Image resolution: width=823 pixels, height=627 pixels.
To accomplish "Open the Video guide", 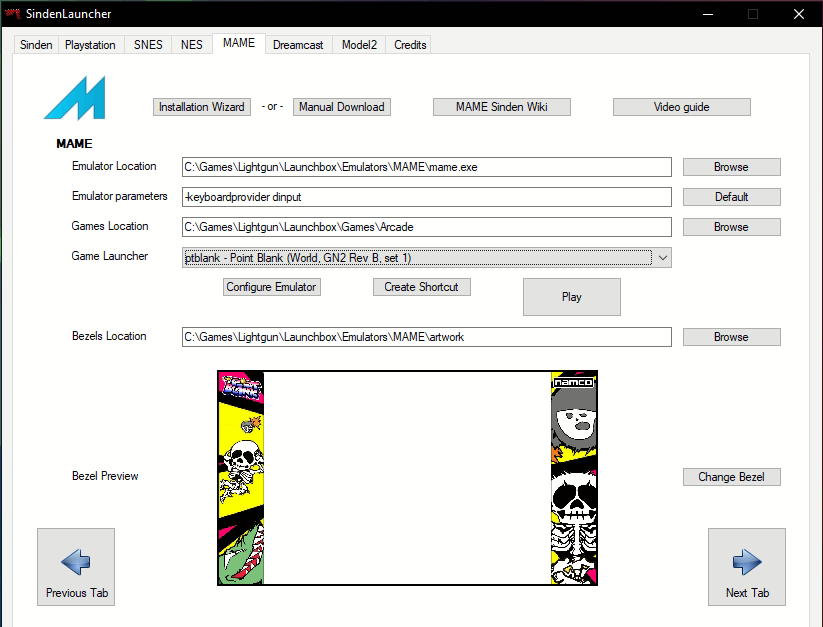I will (x=682, y=107).
